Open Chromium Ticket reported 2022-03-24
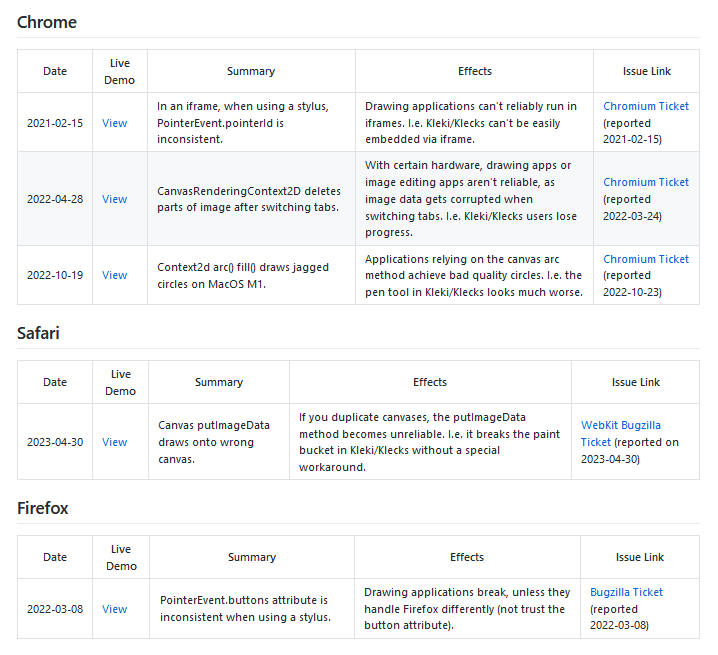Image resolution: width=718 pixels, height=655 pixels. [x=646, y=182]
